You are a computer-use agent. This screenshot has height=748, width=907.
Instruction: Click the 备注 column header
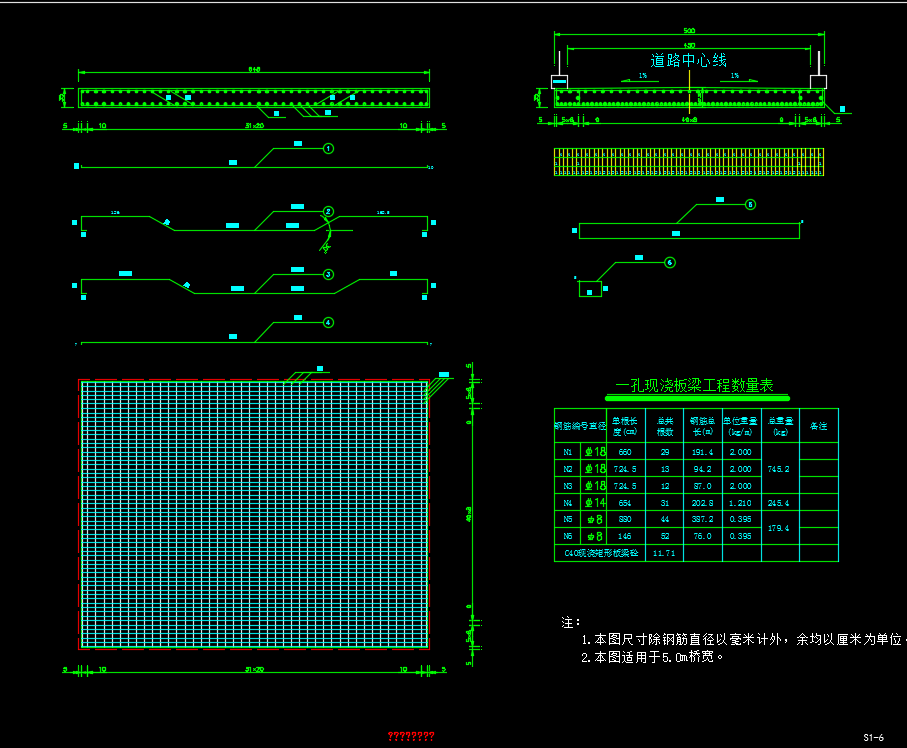click(818, 426)
